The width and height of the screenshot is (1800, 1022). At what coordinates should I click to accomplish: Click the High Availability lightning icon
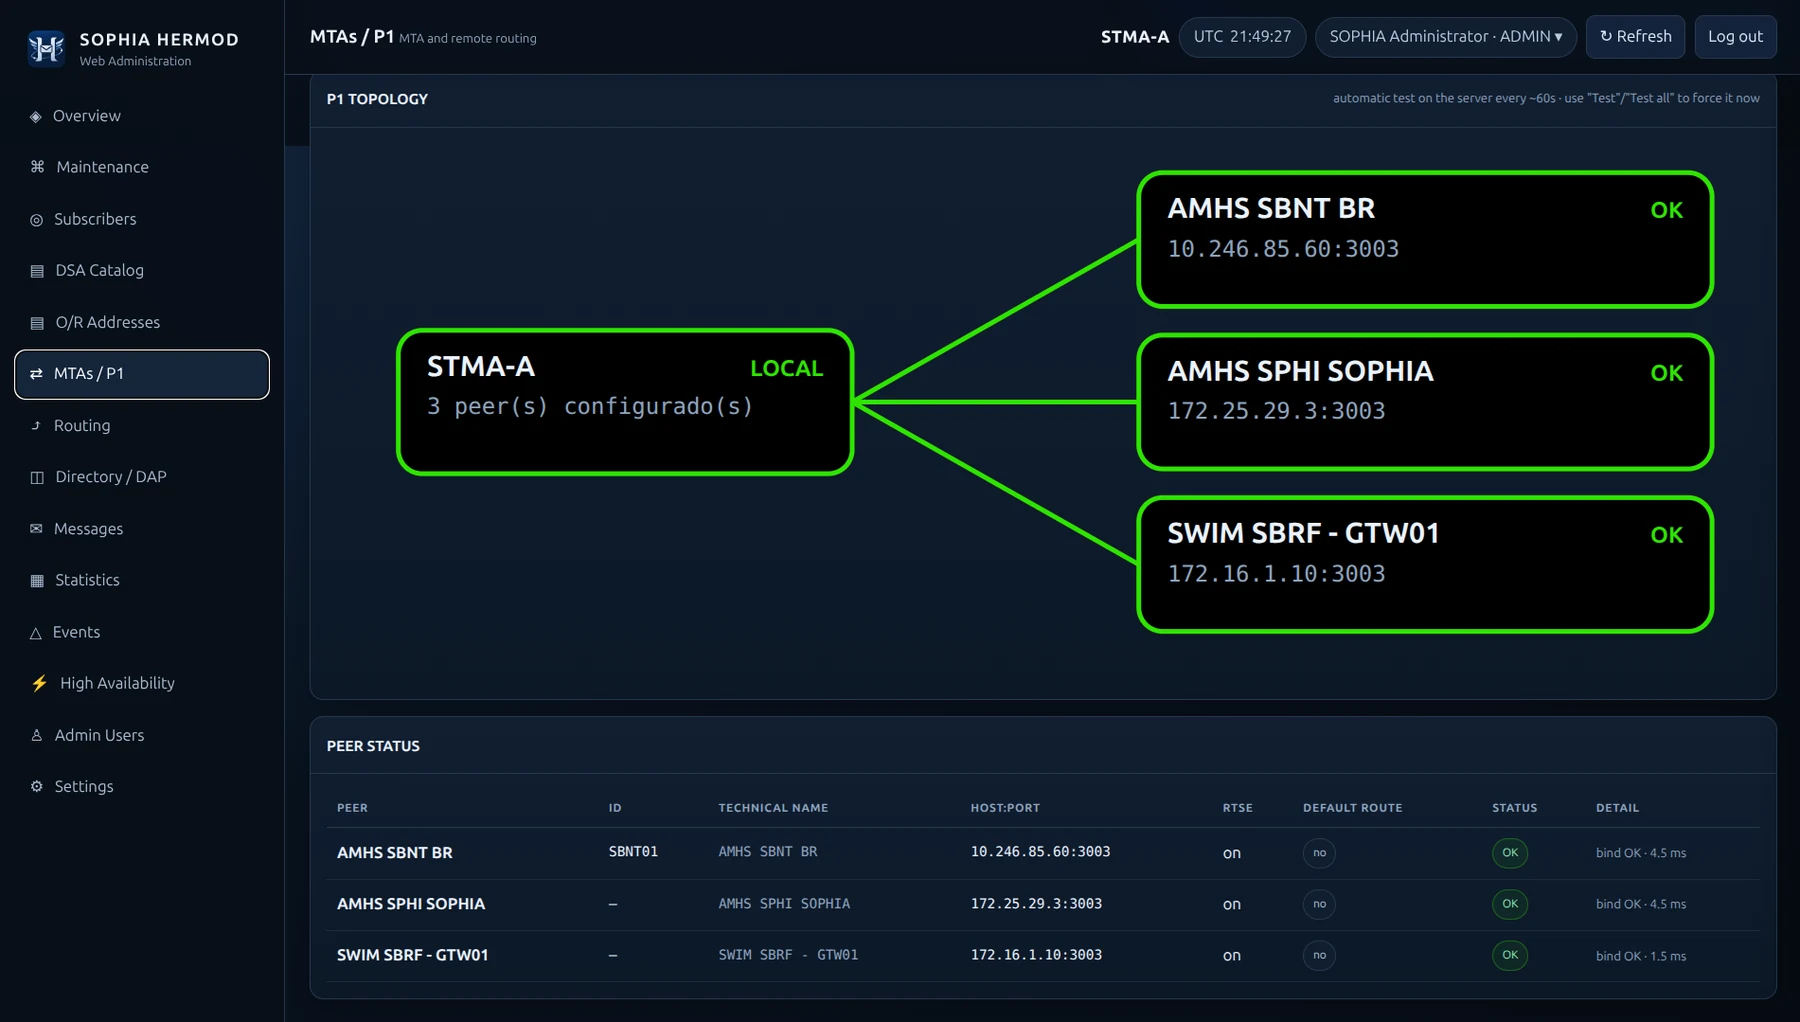pos(39,683)
